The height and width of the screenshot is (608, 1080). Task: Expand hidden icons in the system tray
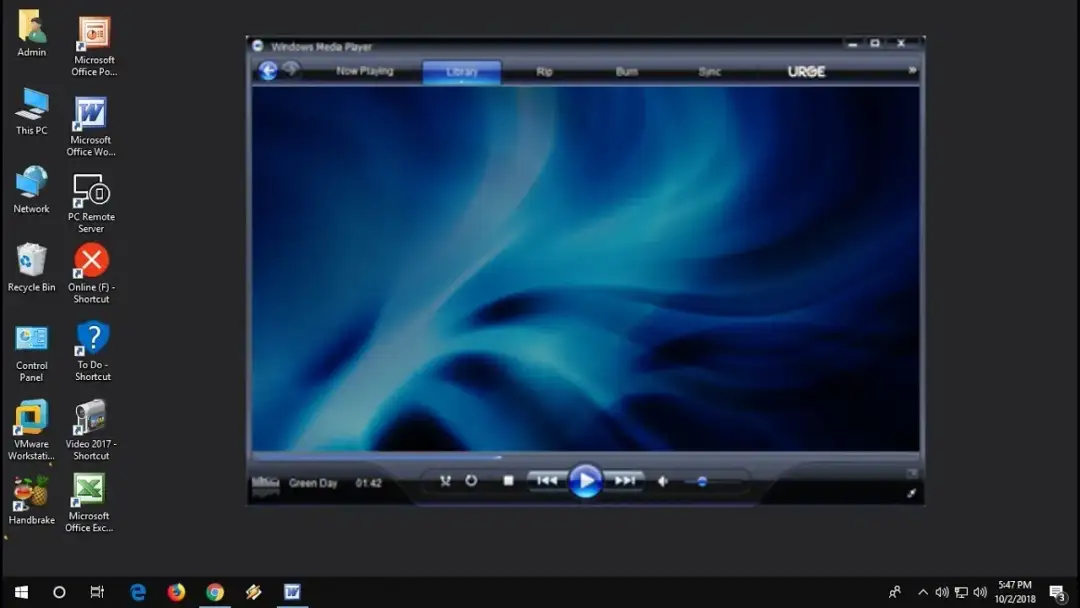pyautogui.click(x=923, y=591)
